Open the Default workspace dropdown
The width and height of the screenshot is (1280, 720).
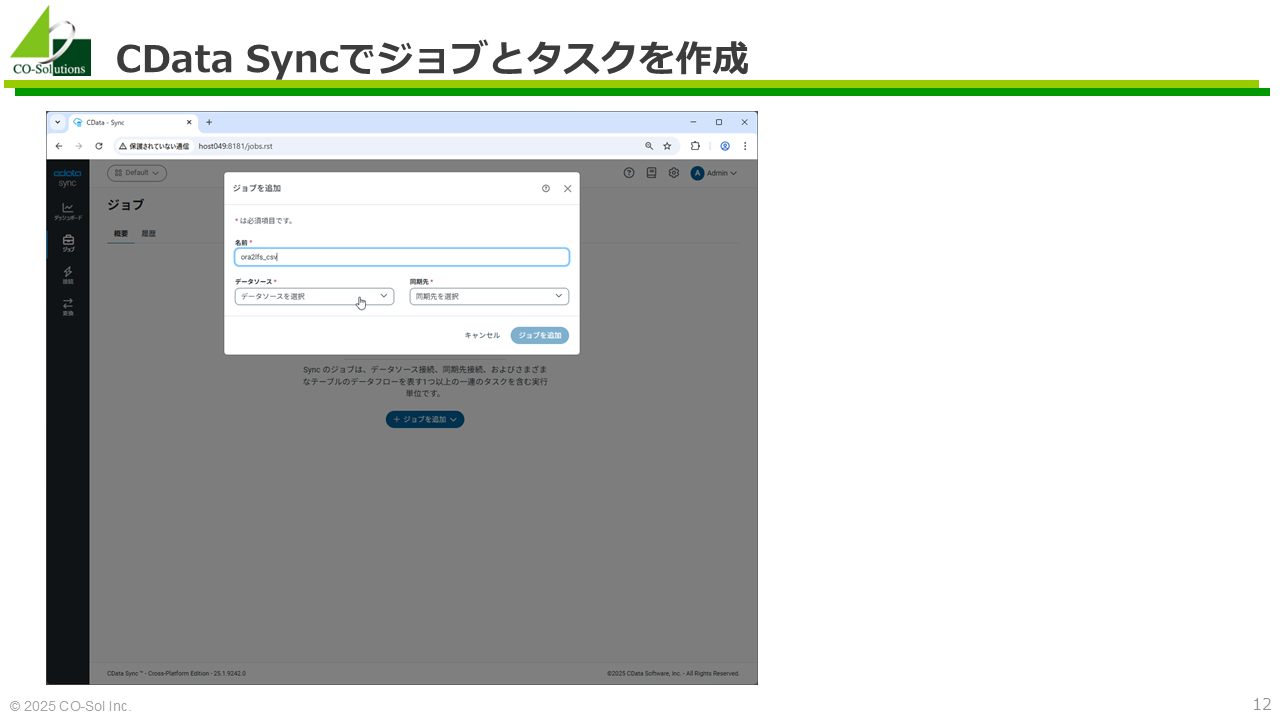click(x=137, y=173)
